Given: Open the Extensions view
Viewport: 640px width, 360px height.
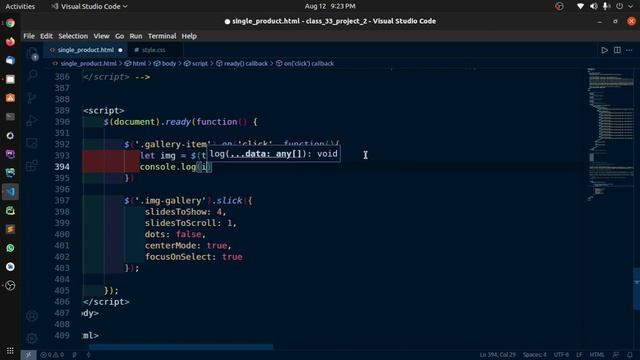Looking at the screenshot, I should (32, 166).
